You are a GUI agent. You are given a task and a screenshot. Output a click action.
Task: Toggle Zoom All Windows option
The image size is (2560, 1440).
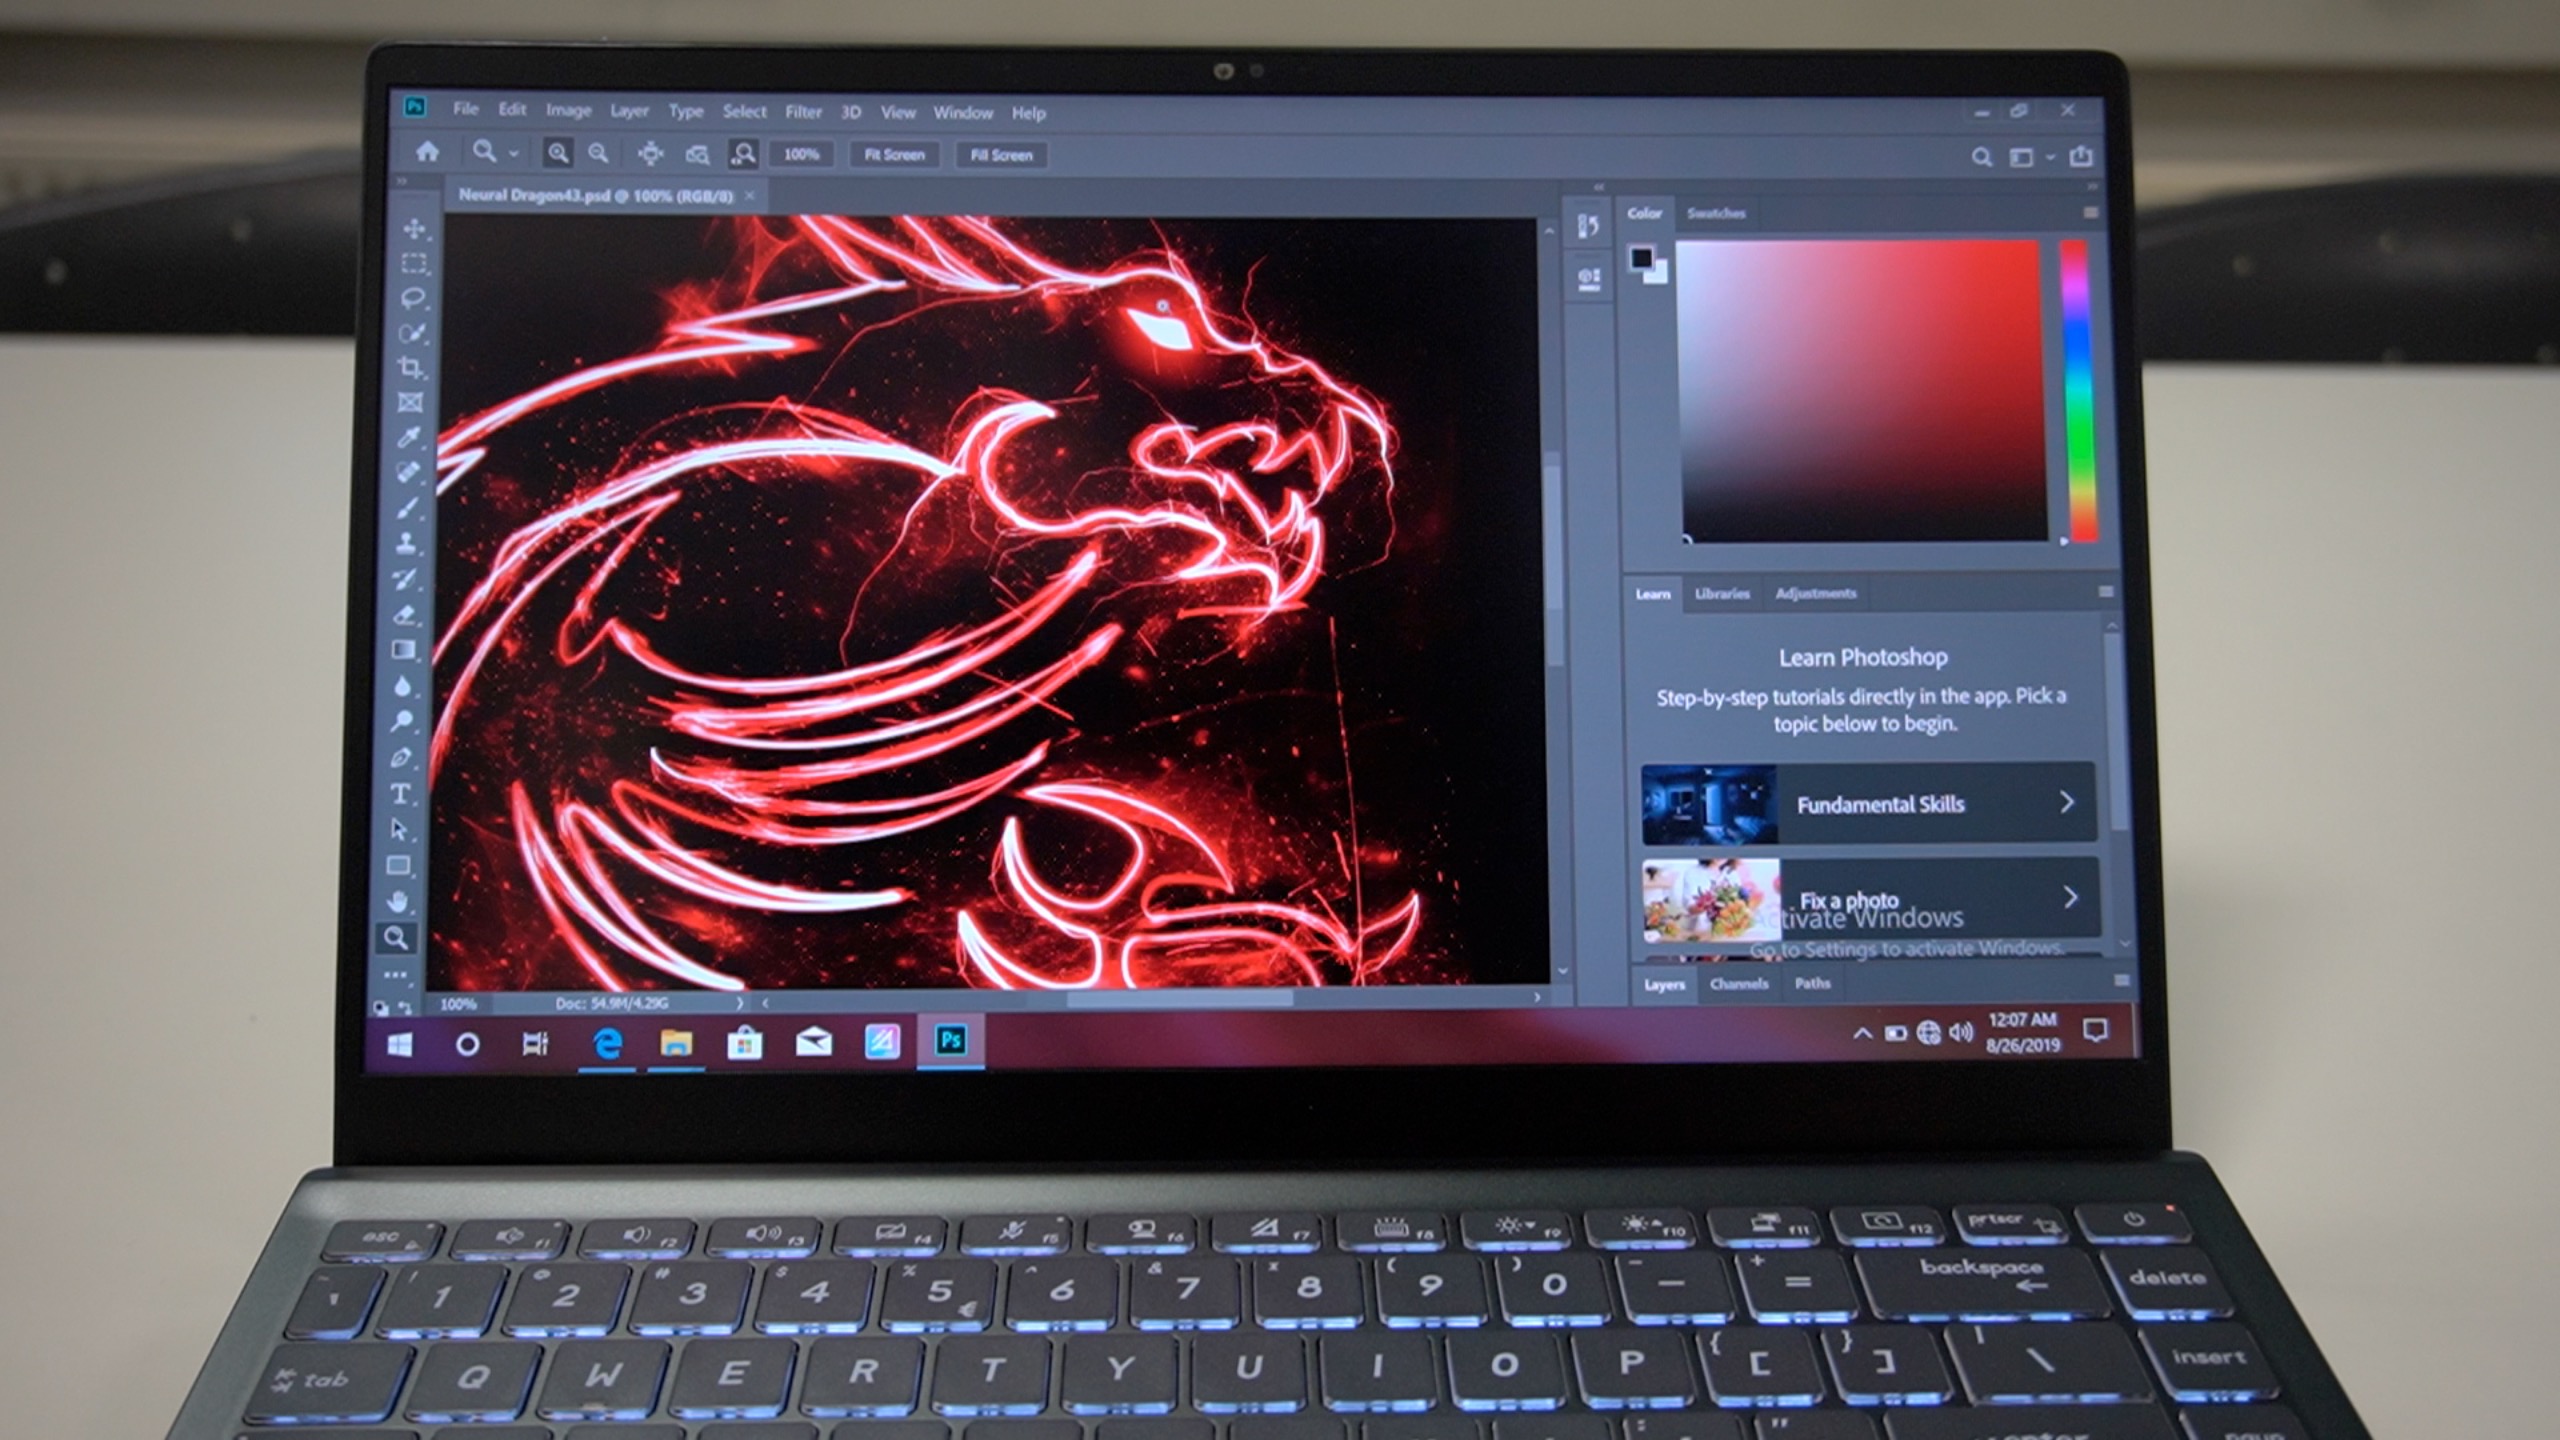pyautogui.click(x=697, y=154)
